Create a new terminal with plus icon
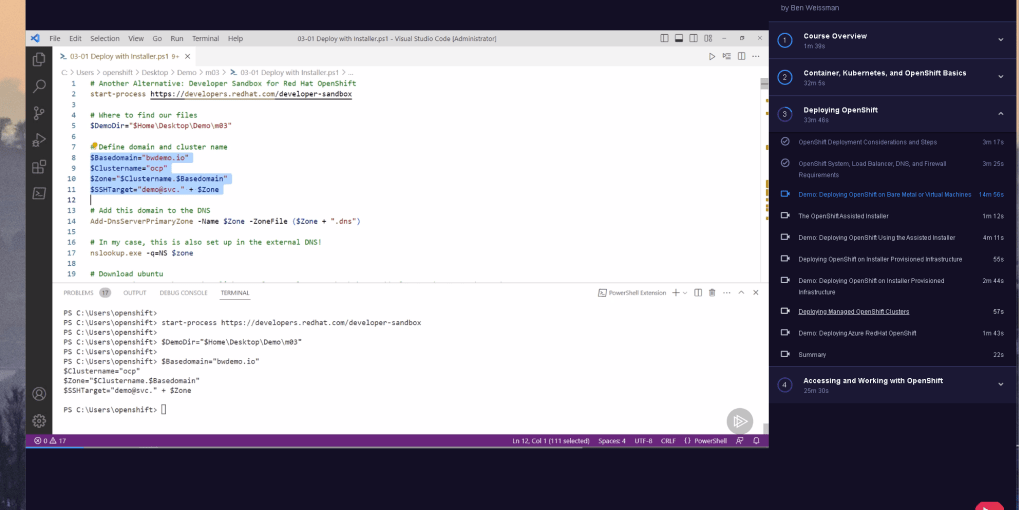Image resolution: width=1023 pixels, height=510 pixels. click(676, 293)
